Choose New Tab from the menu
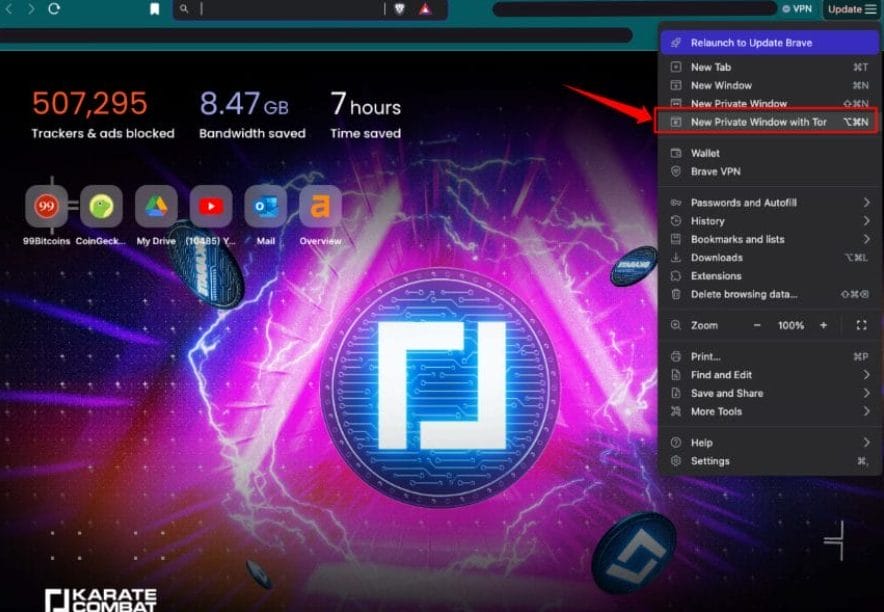This screenshot has width=884, height=612. coord(770,67)
